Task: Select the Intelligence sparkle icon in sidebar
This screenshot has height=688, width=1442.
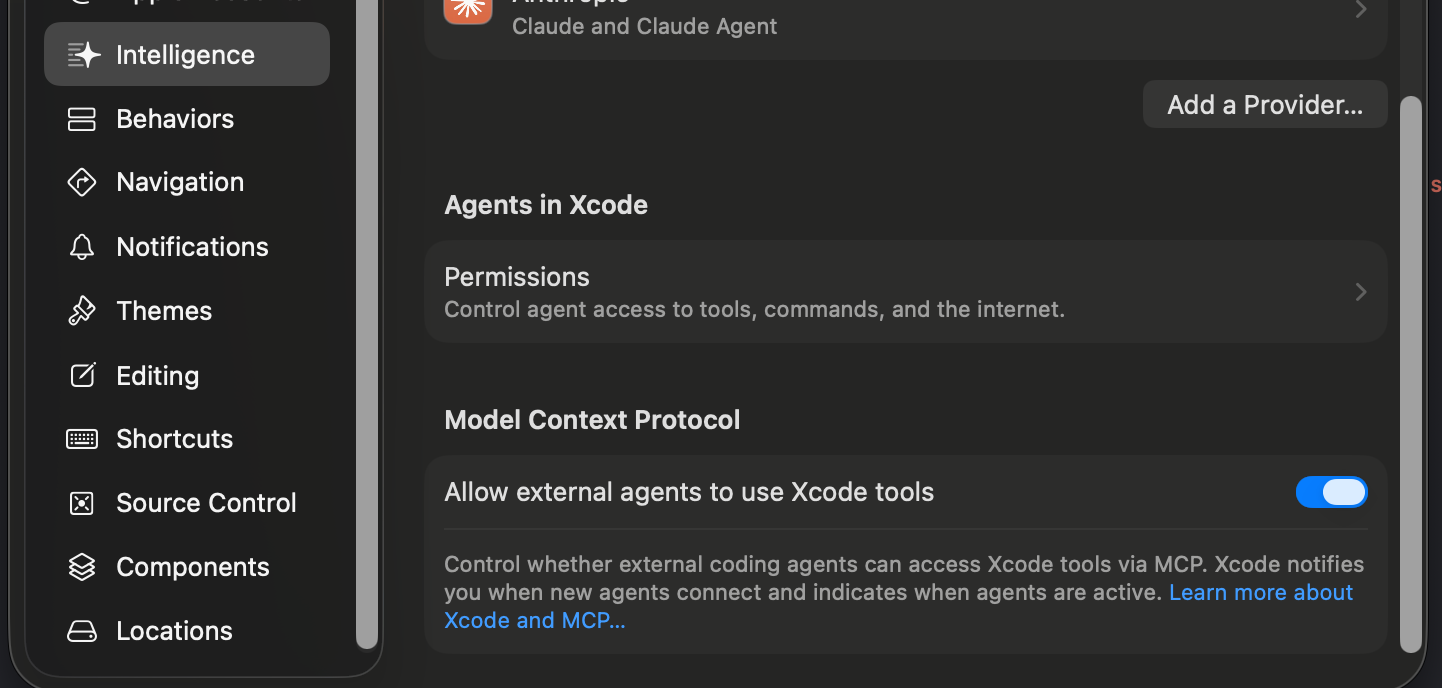Action: pyautogui.click(x=82, y=55)
